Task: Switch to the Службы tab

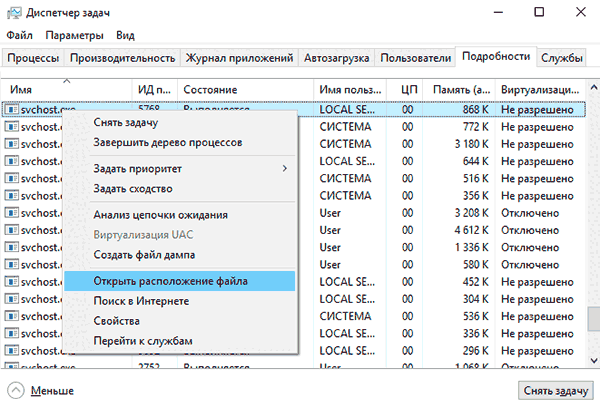Action: [561, 58]
